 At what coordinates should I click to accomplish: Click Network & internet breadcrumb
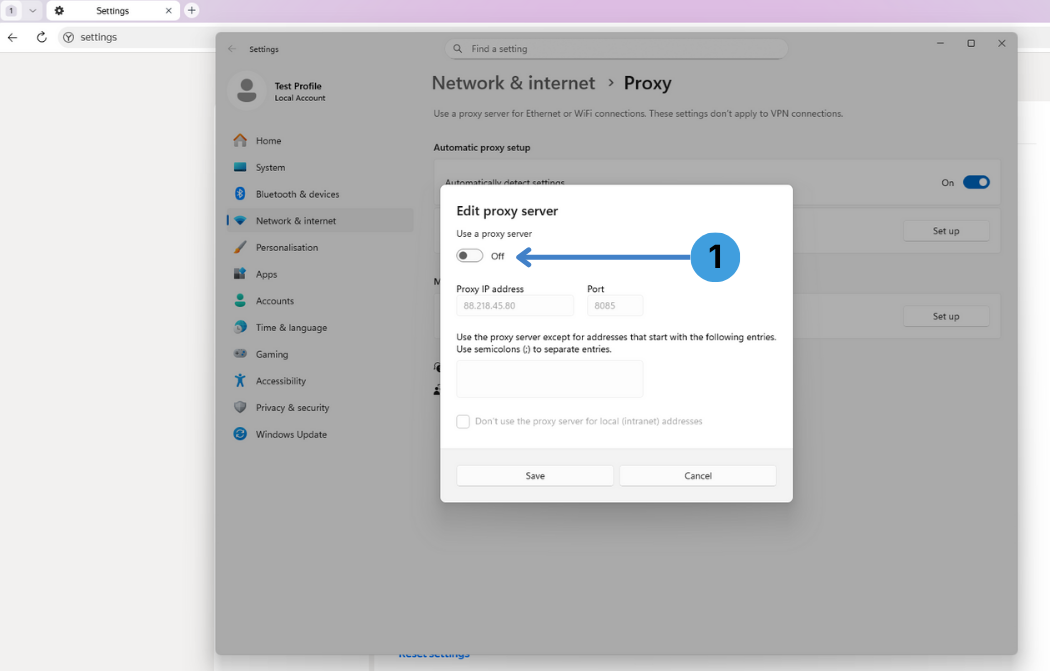(x=513, y=83)
